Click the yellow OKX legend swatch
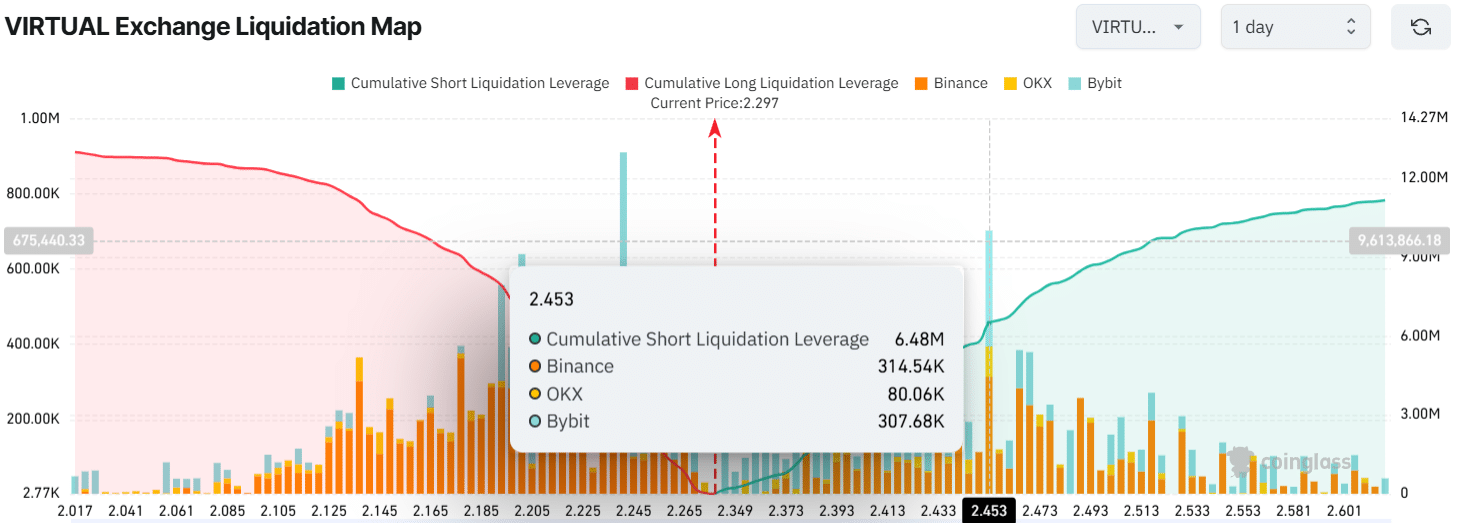The image size is (1463, 523). (x=1009, y=83)
